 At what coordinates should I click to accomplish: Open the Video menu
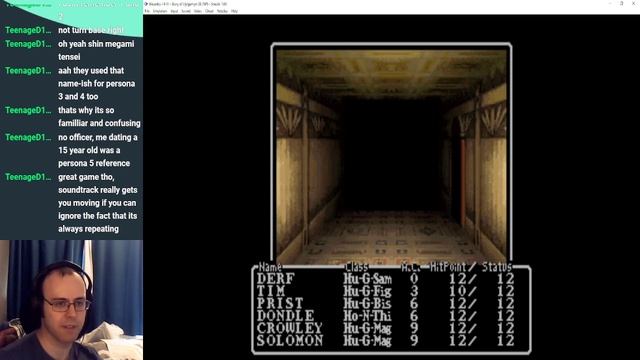pyautogui.click(x=198, y=11)
